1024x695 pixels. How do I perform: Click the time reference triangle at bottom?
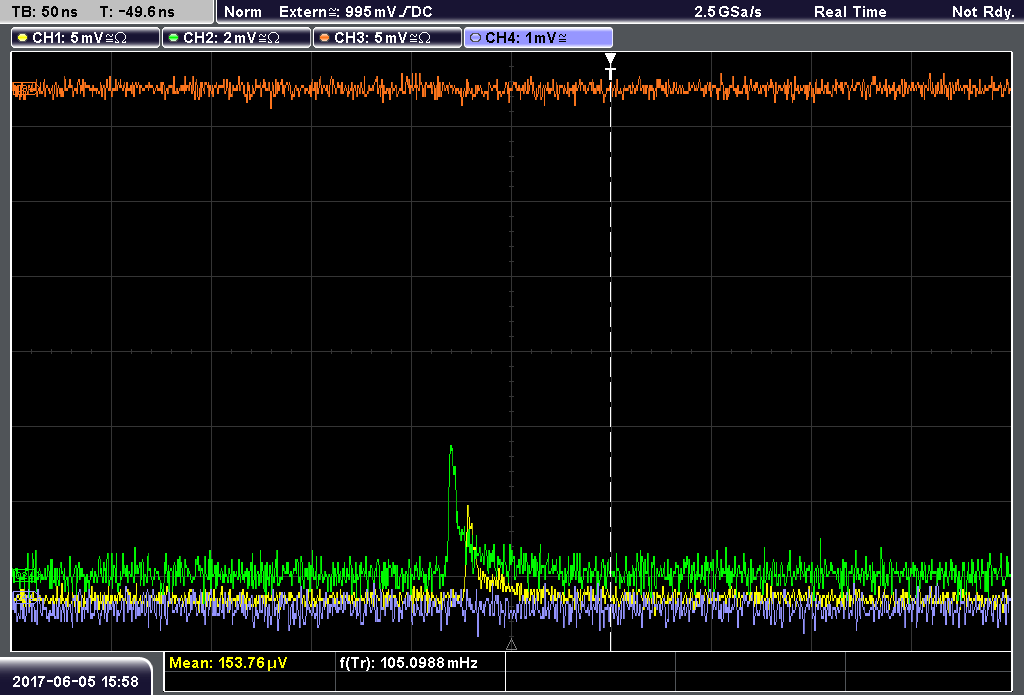511,645
